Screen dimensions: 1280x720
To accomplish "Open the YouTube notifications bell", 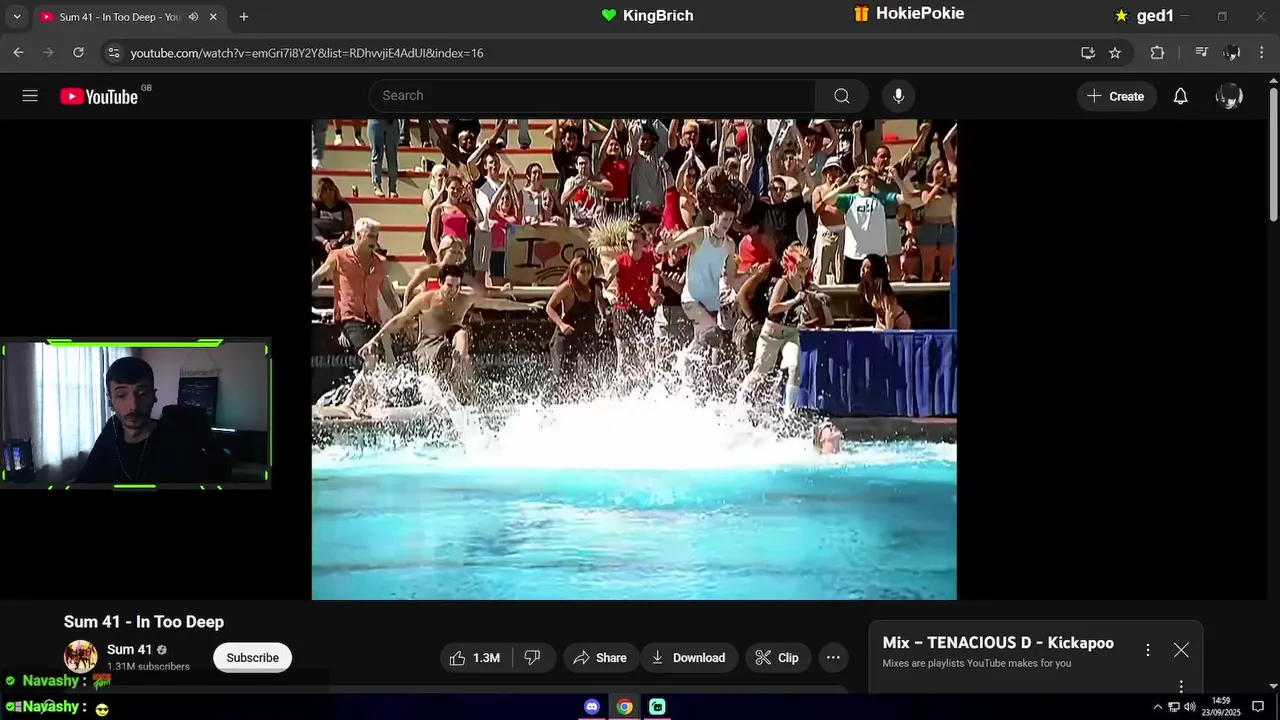I will click(x=1180, y=96).
